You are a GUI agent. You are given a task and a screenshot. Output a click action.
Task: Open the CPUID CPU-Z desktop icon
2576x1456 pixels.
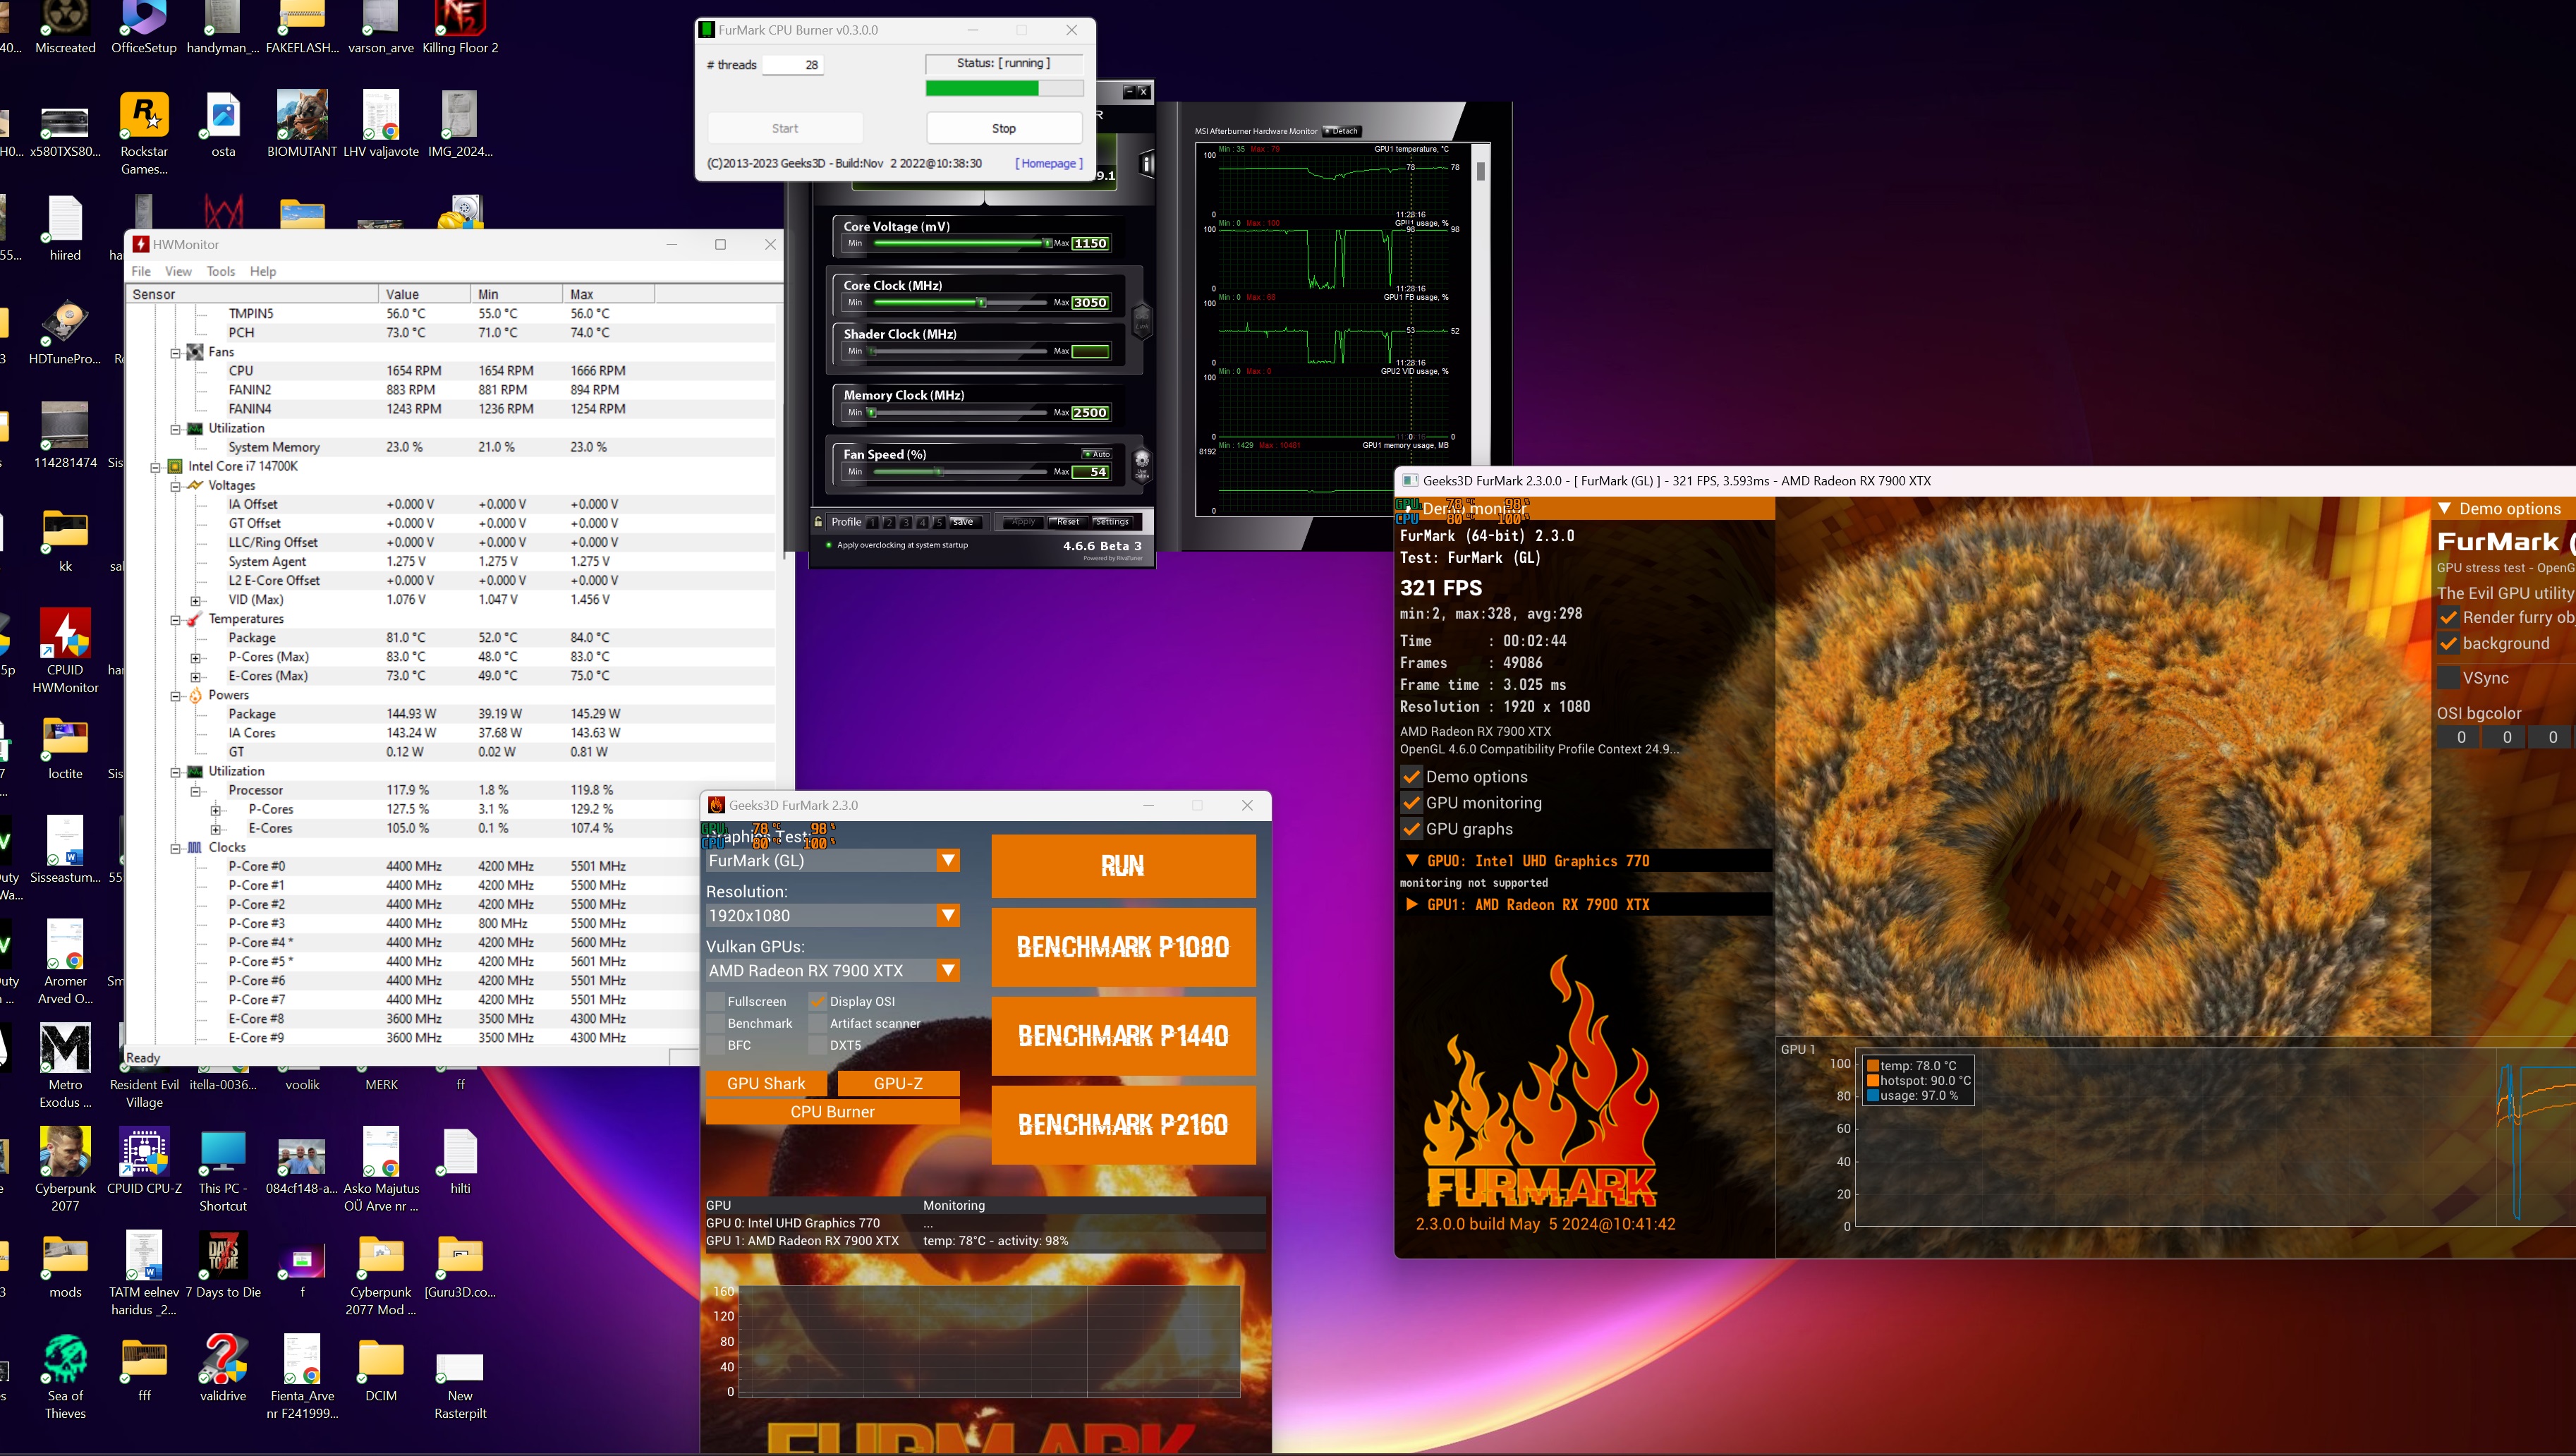(x=144, y=1161)
